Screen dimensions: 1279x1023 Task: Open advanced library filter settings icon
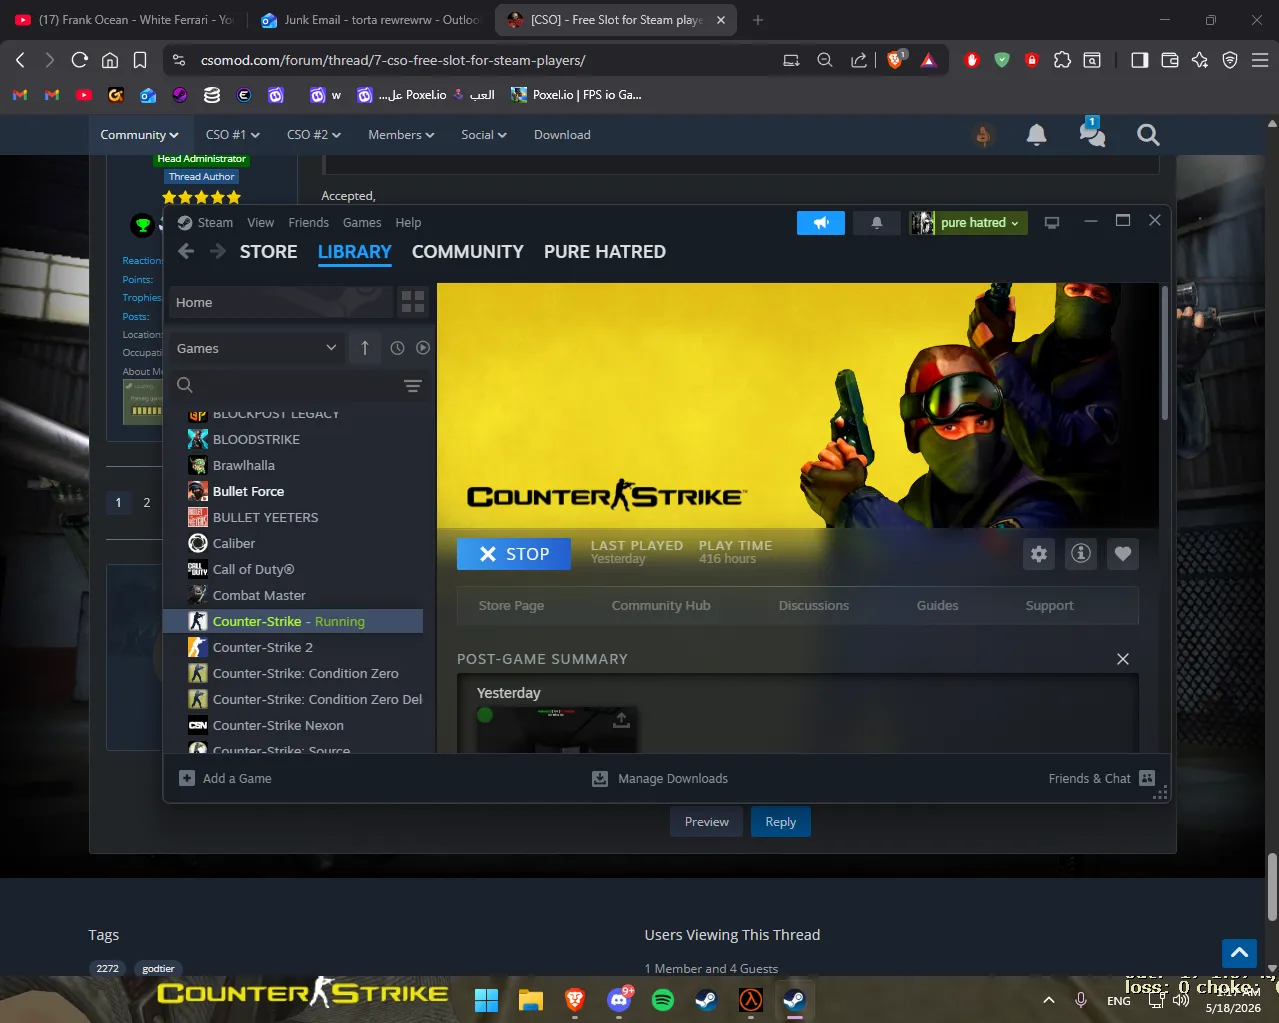click(x=413, y=386)
